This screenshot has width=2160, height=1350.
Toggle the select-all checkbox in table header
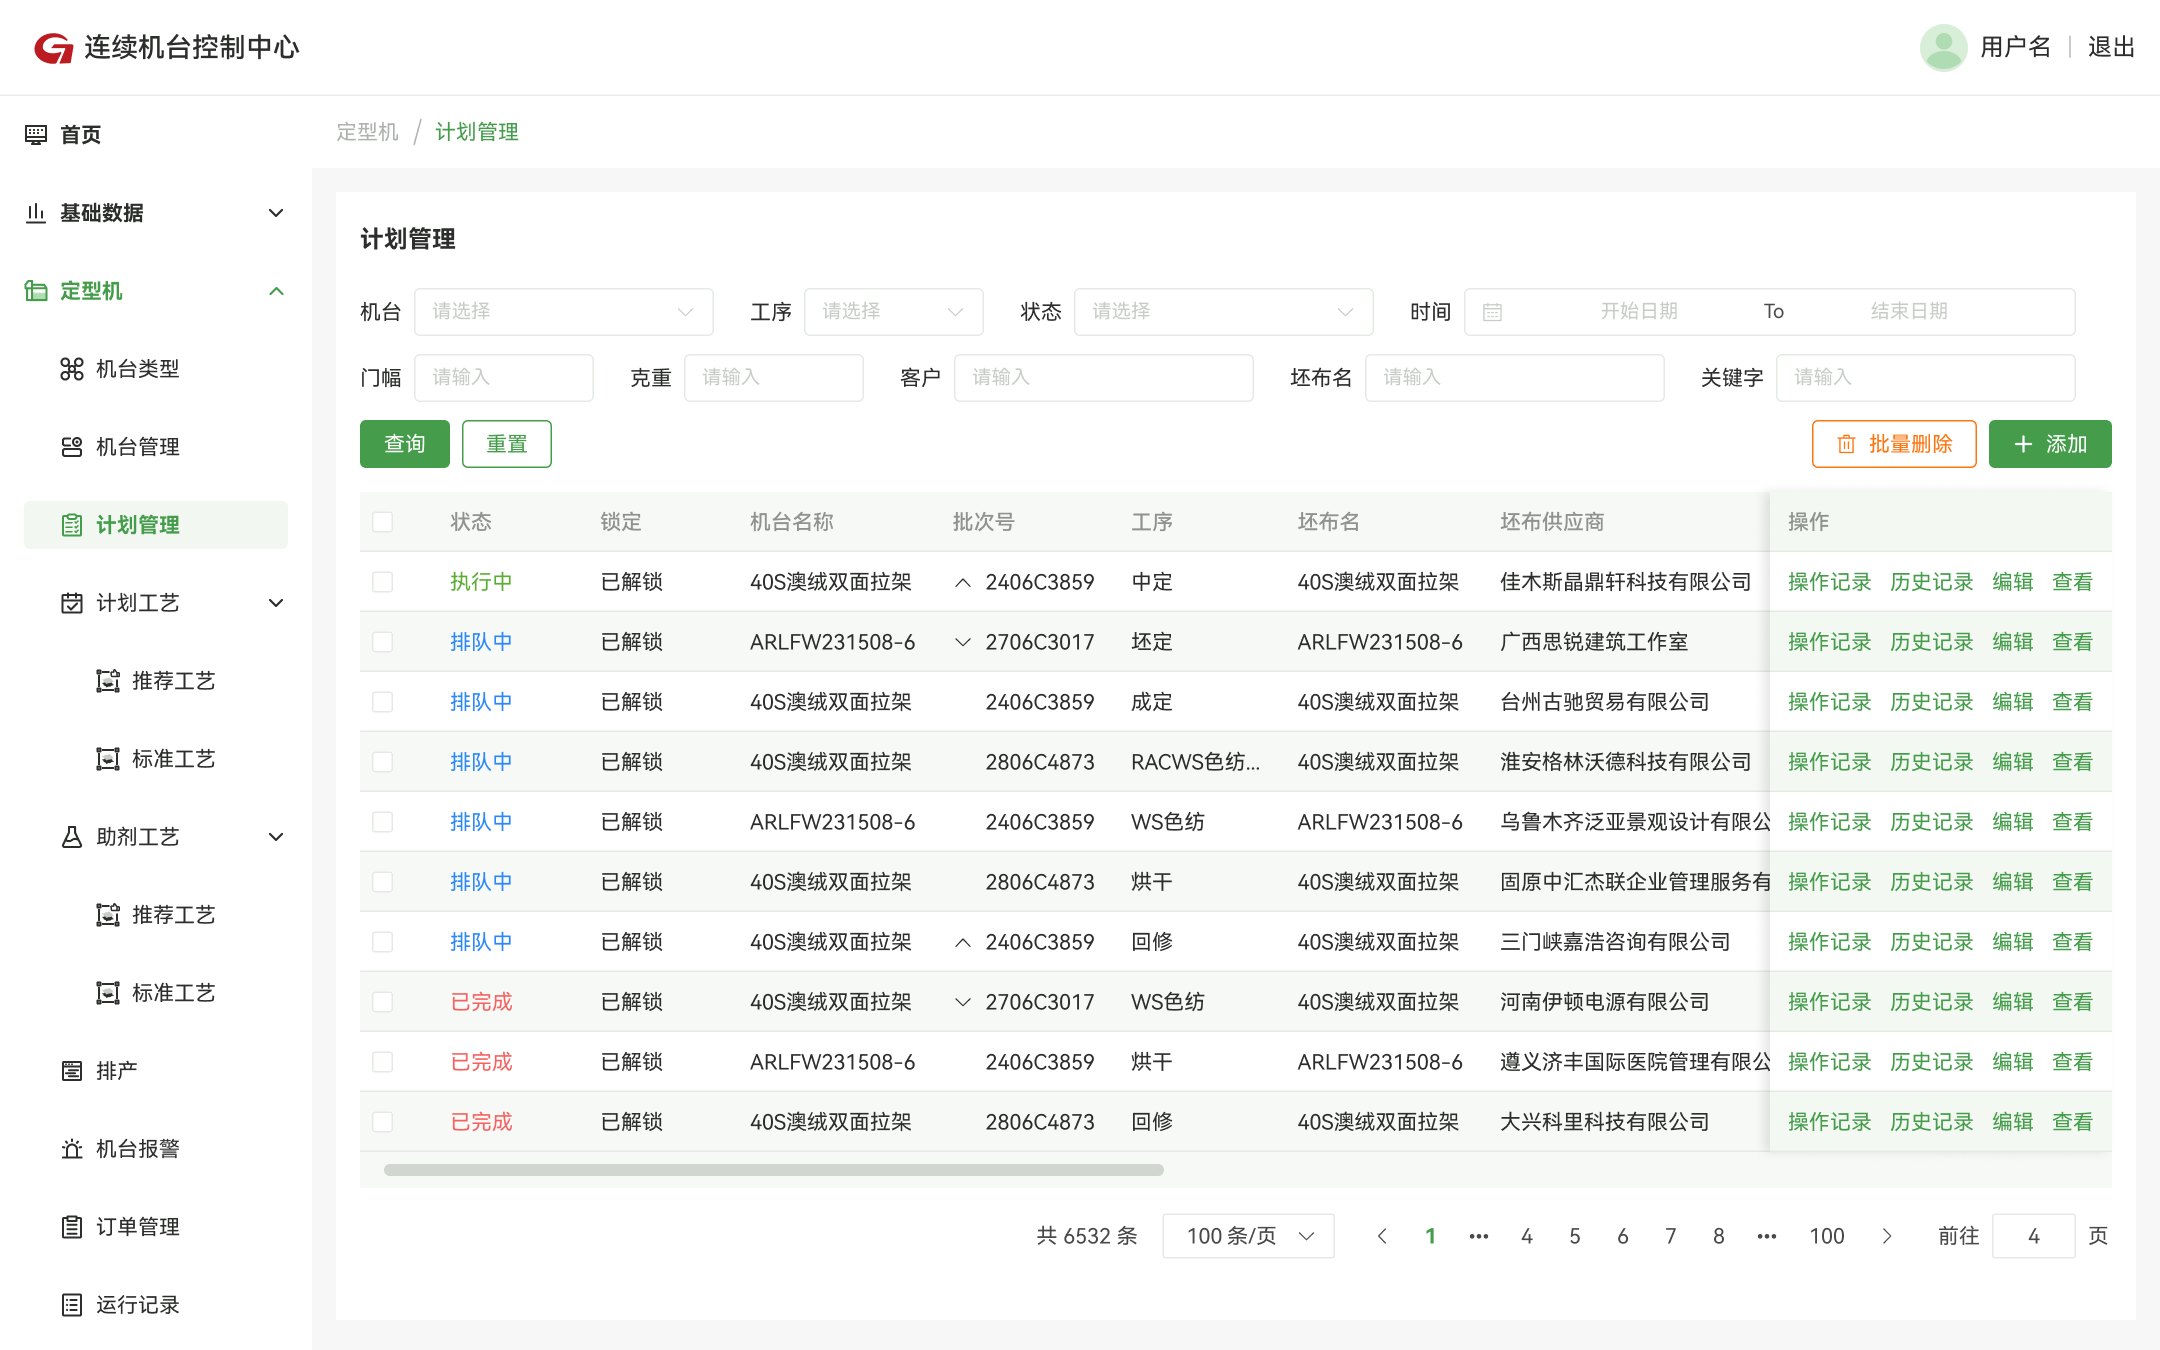(383, 522)
